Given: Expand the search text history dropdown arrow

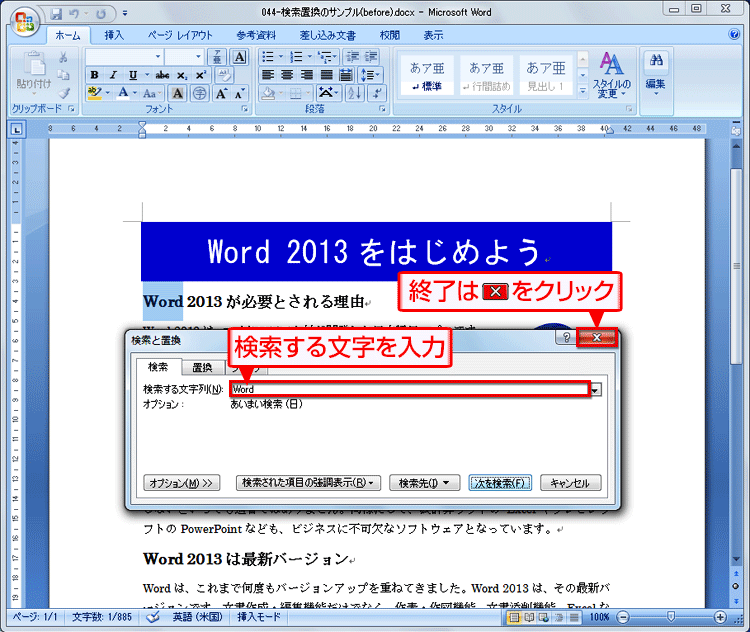Looking at the screenshot, I should [x=595, y=390].
